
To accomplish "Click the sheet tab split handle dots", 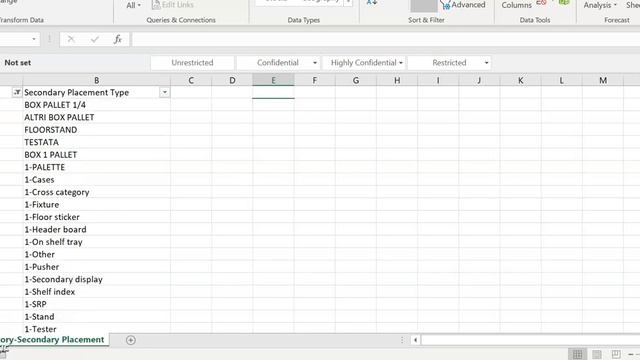I will coord(402,340).
